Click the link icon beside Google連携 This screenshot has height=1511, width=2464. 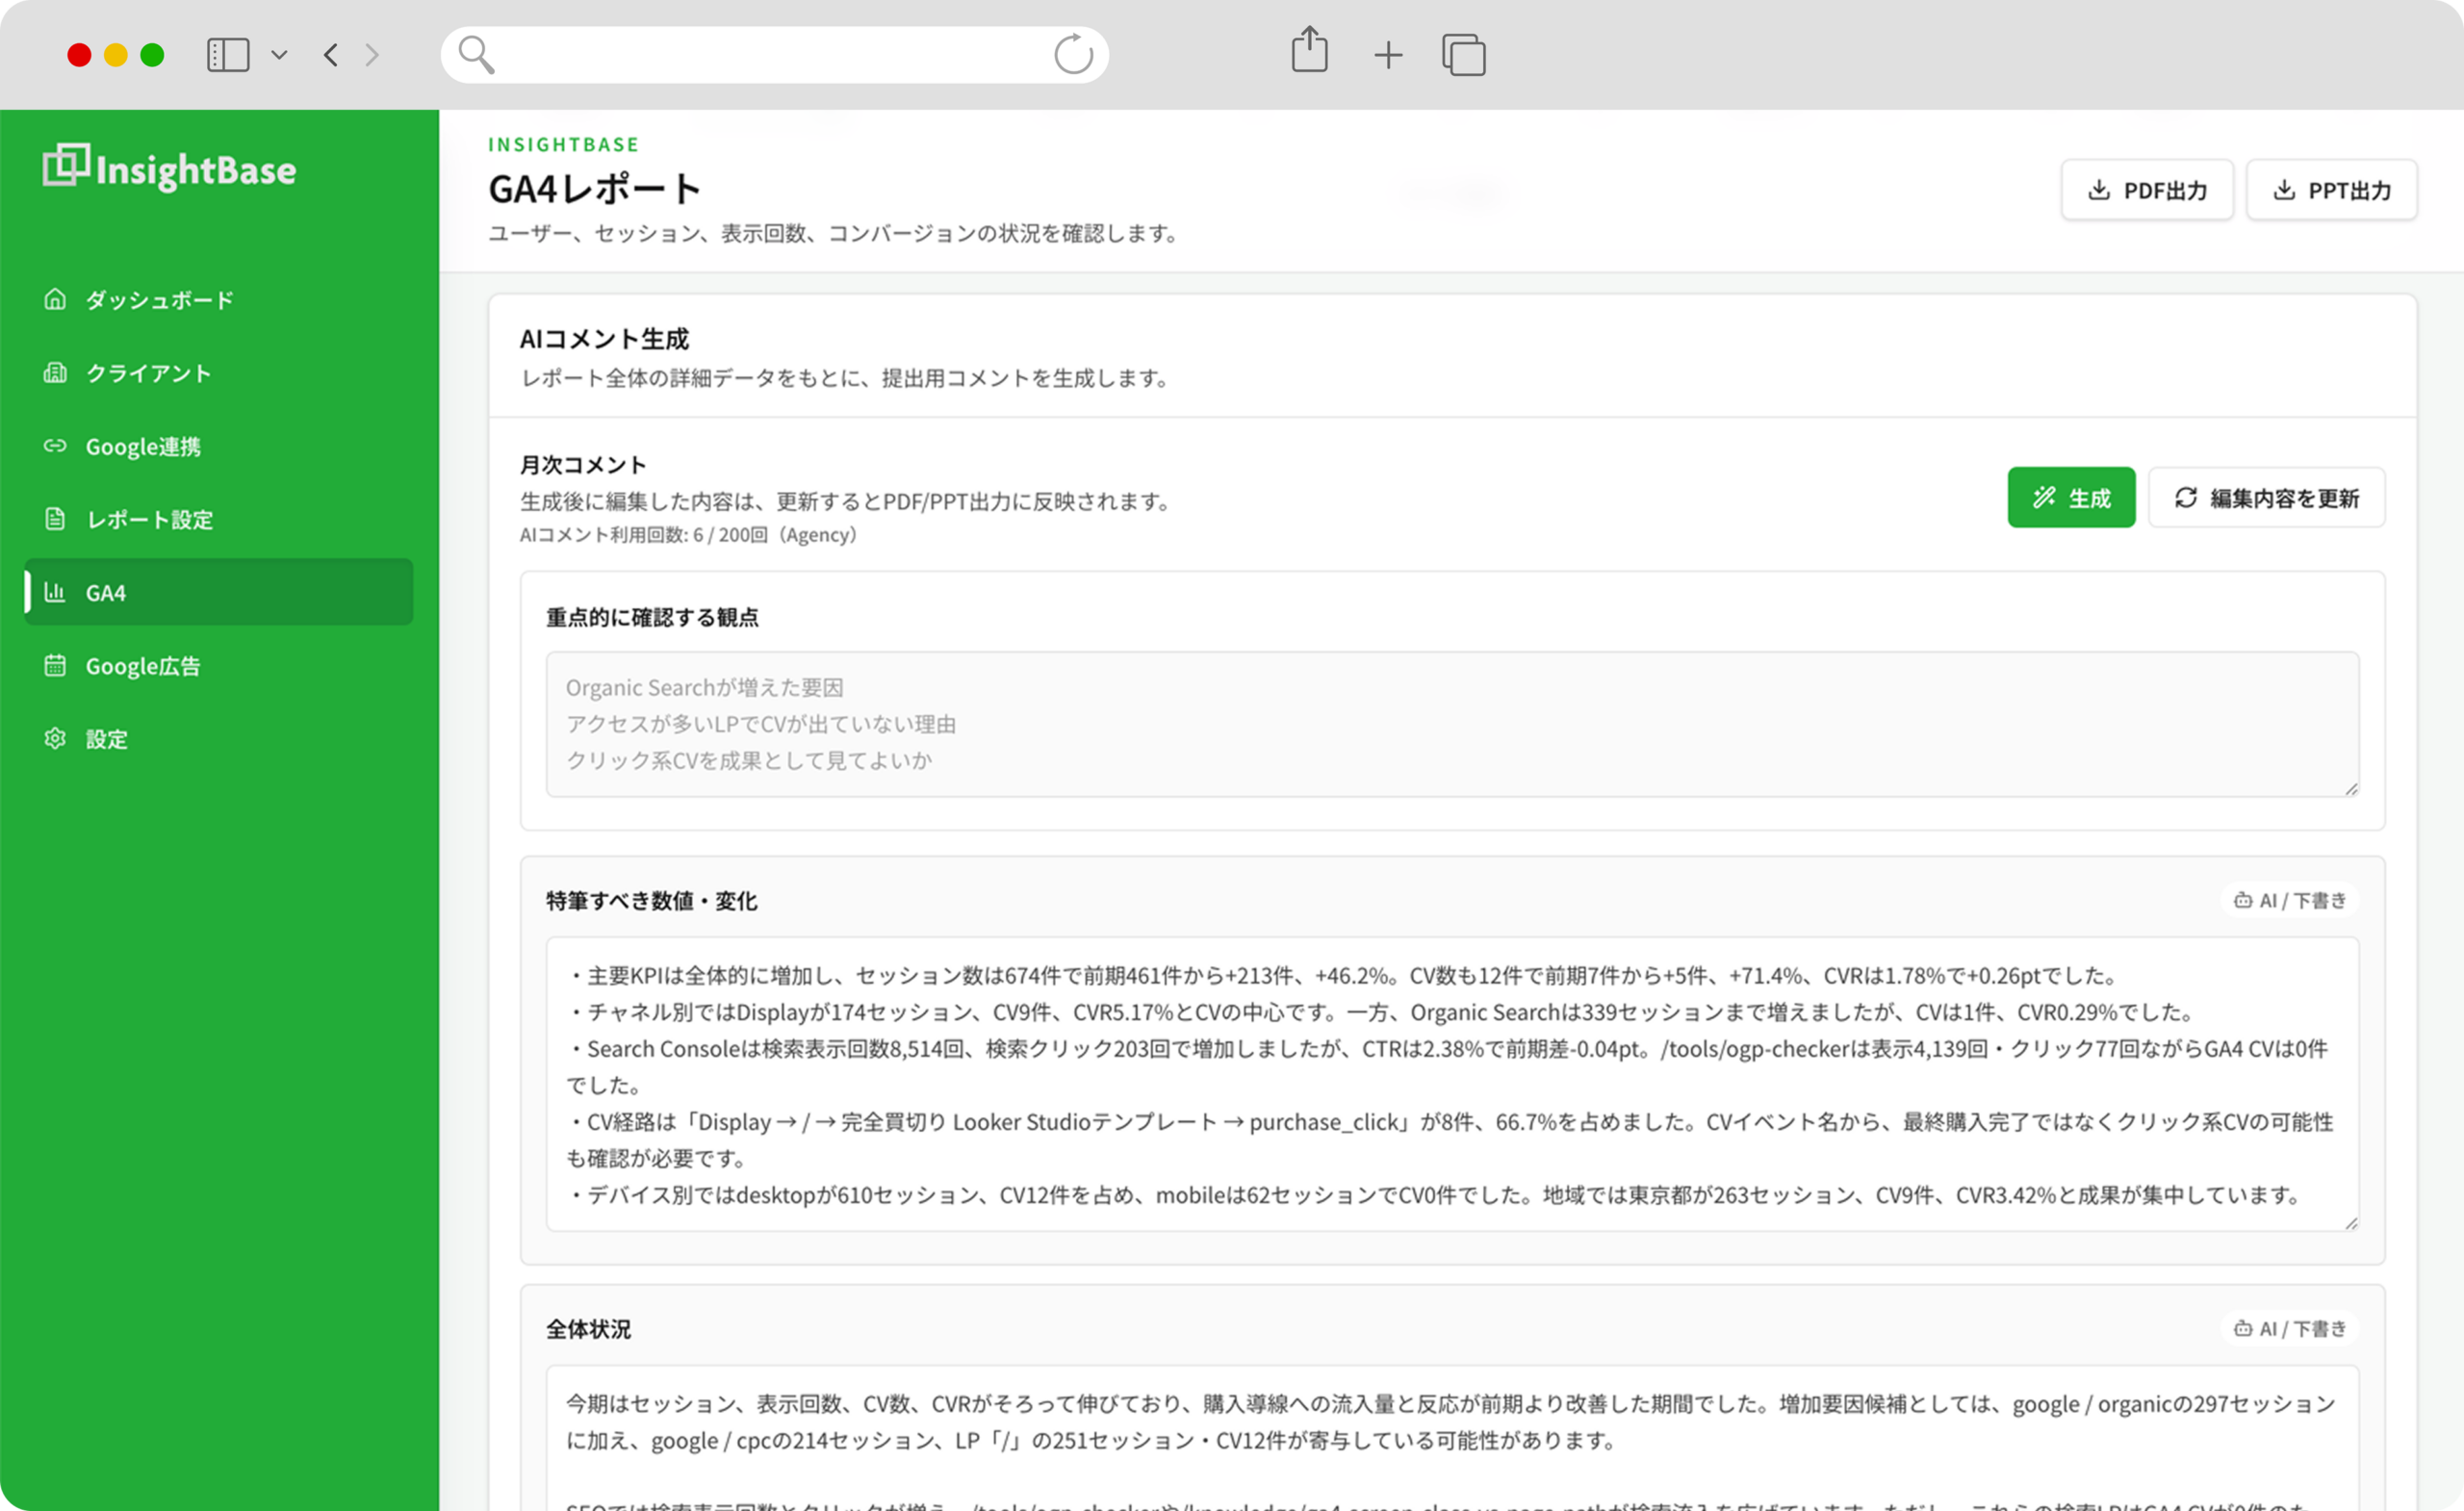[x=55, y=445]
